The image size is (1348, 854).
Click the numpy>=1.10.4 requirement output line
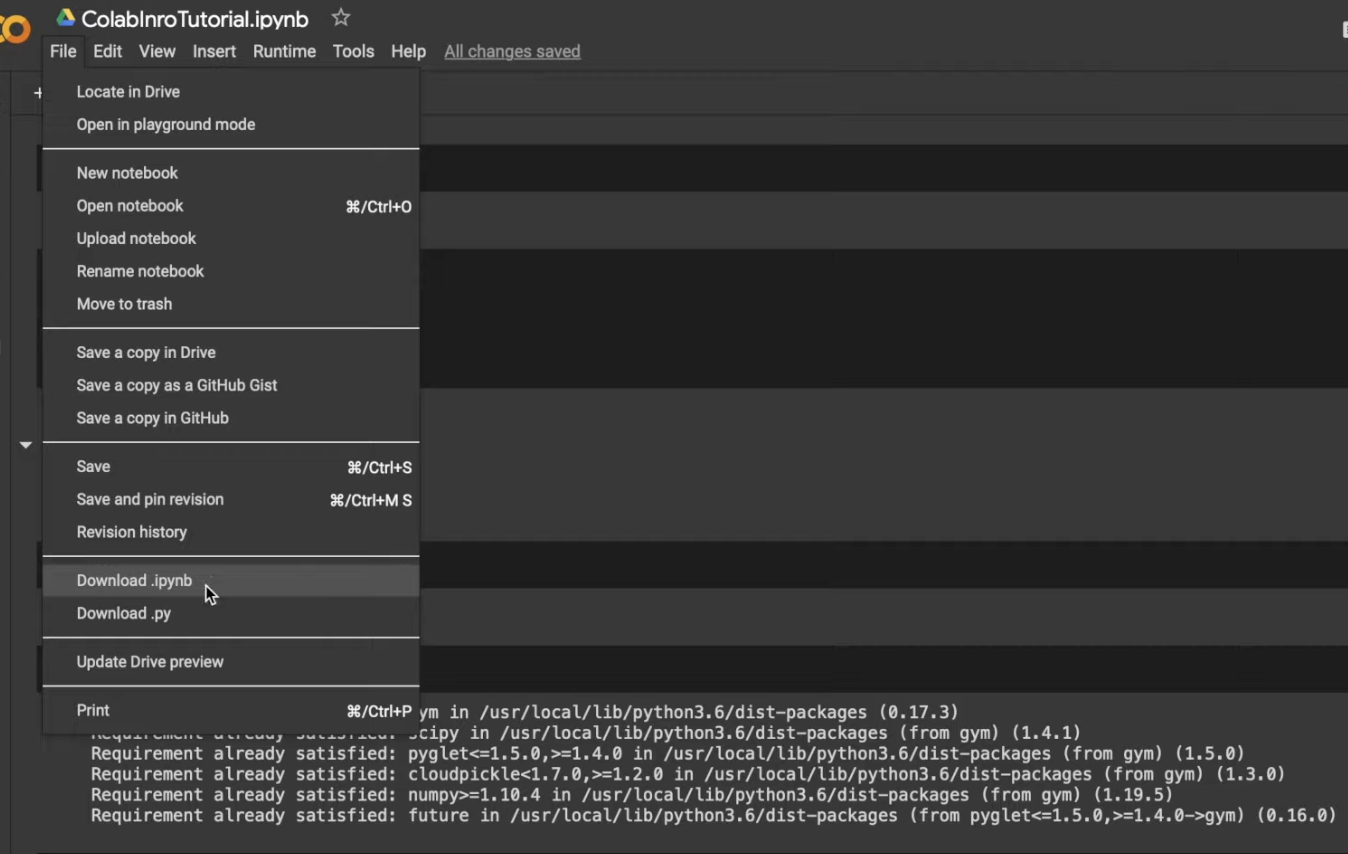pyautogui.click(x=632, y=795)
